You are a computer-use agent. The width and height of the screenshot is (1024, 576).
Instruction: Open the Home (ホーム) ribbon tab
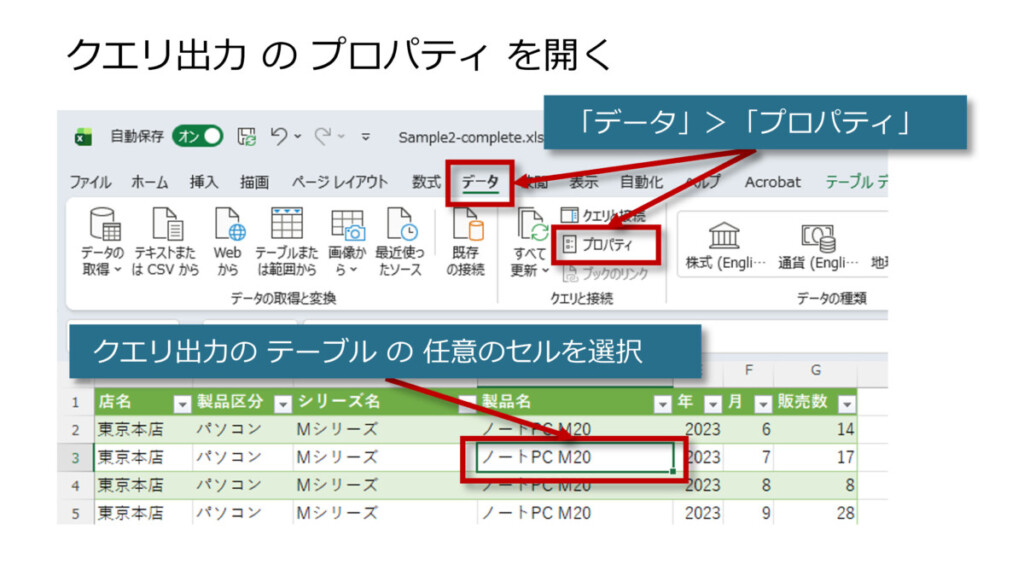tap(150, 182)
